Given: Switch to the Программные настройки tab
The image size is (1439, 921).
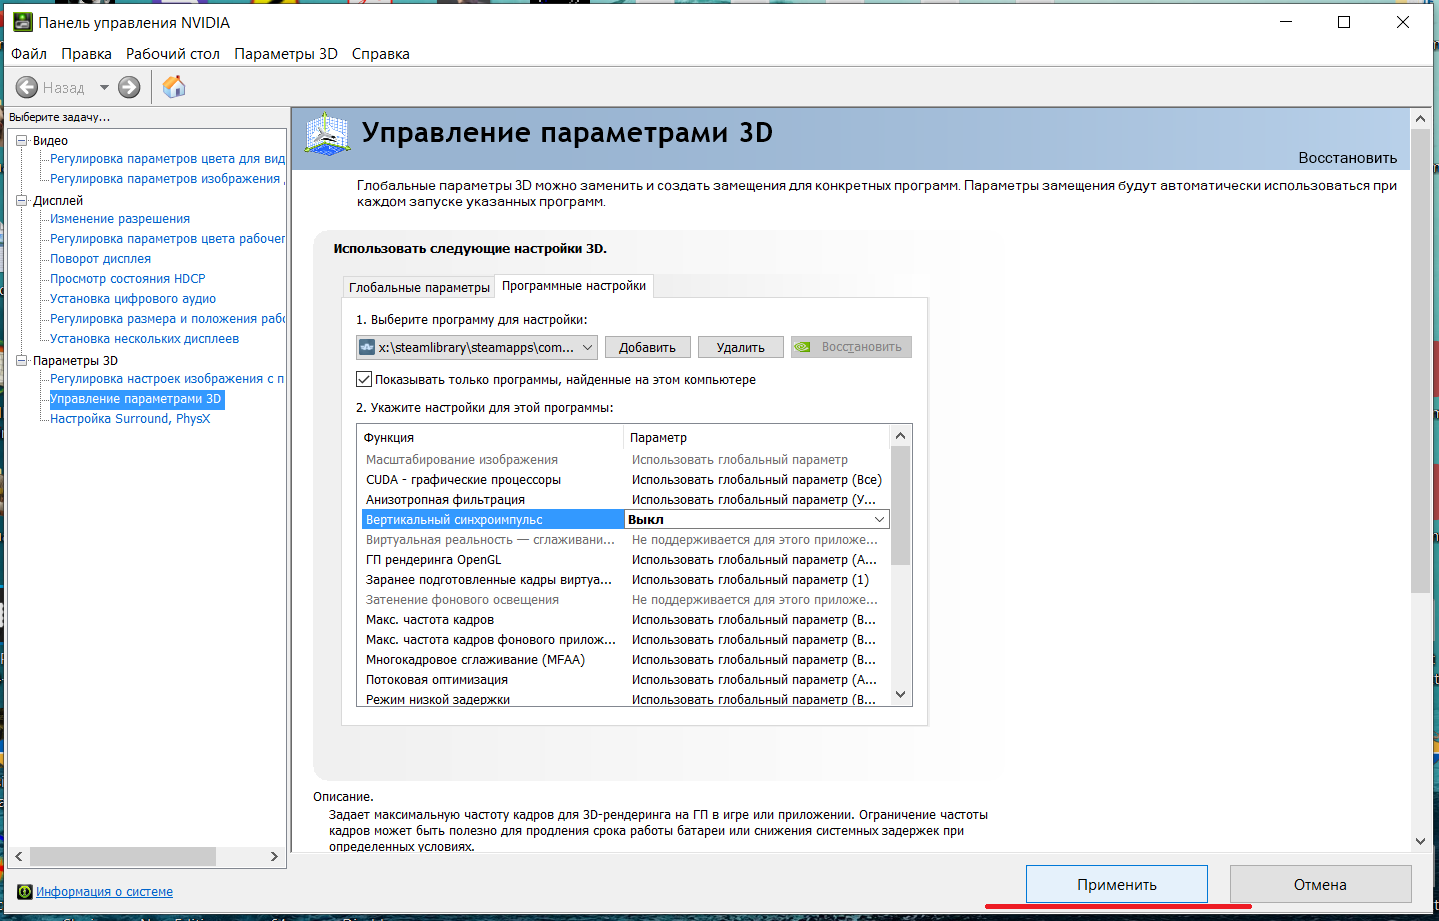Looking at the screenshot, I should (574, 286).
